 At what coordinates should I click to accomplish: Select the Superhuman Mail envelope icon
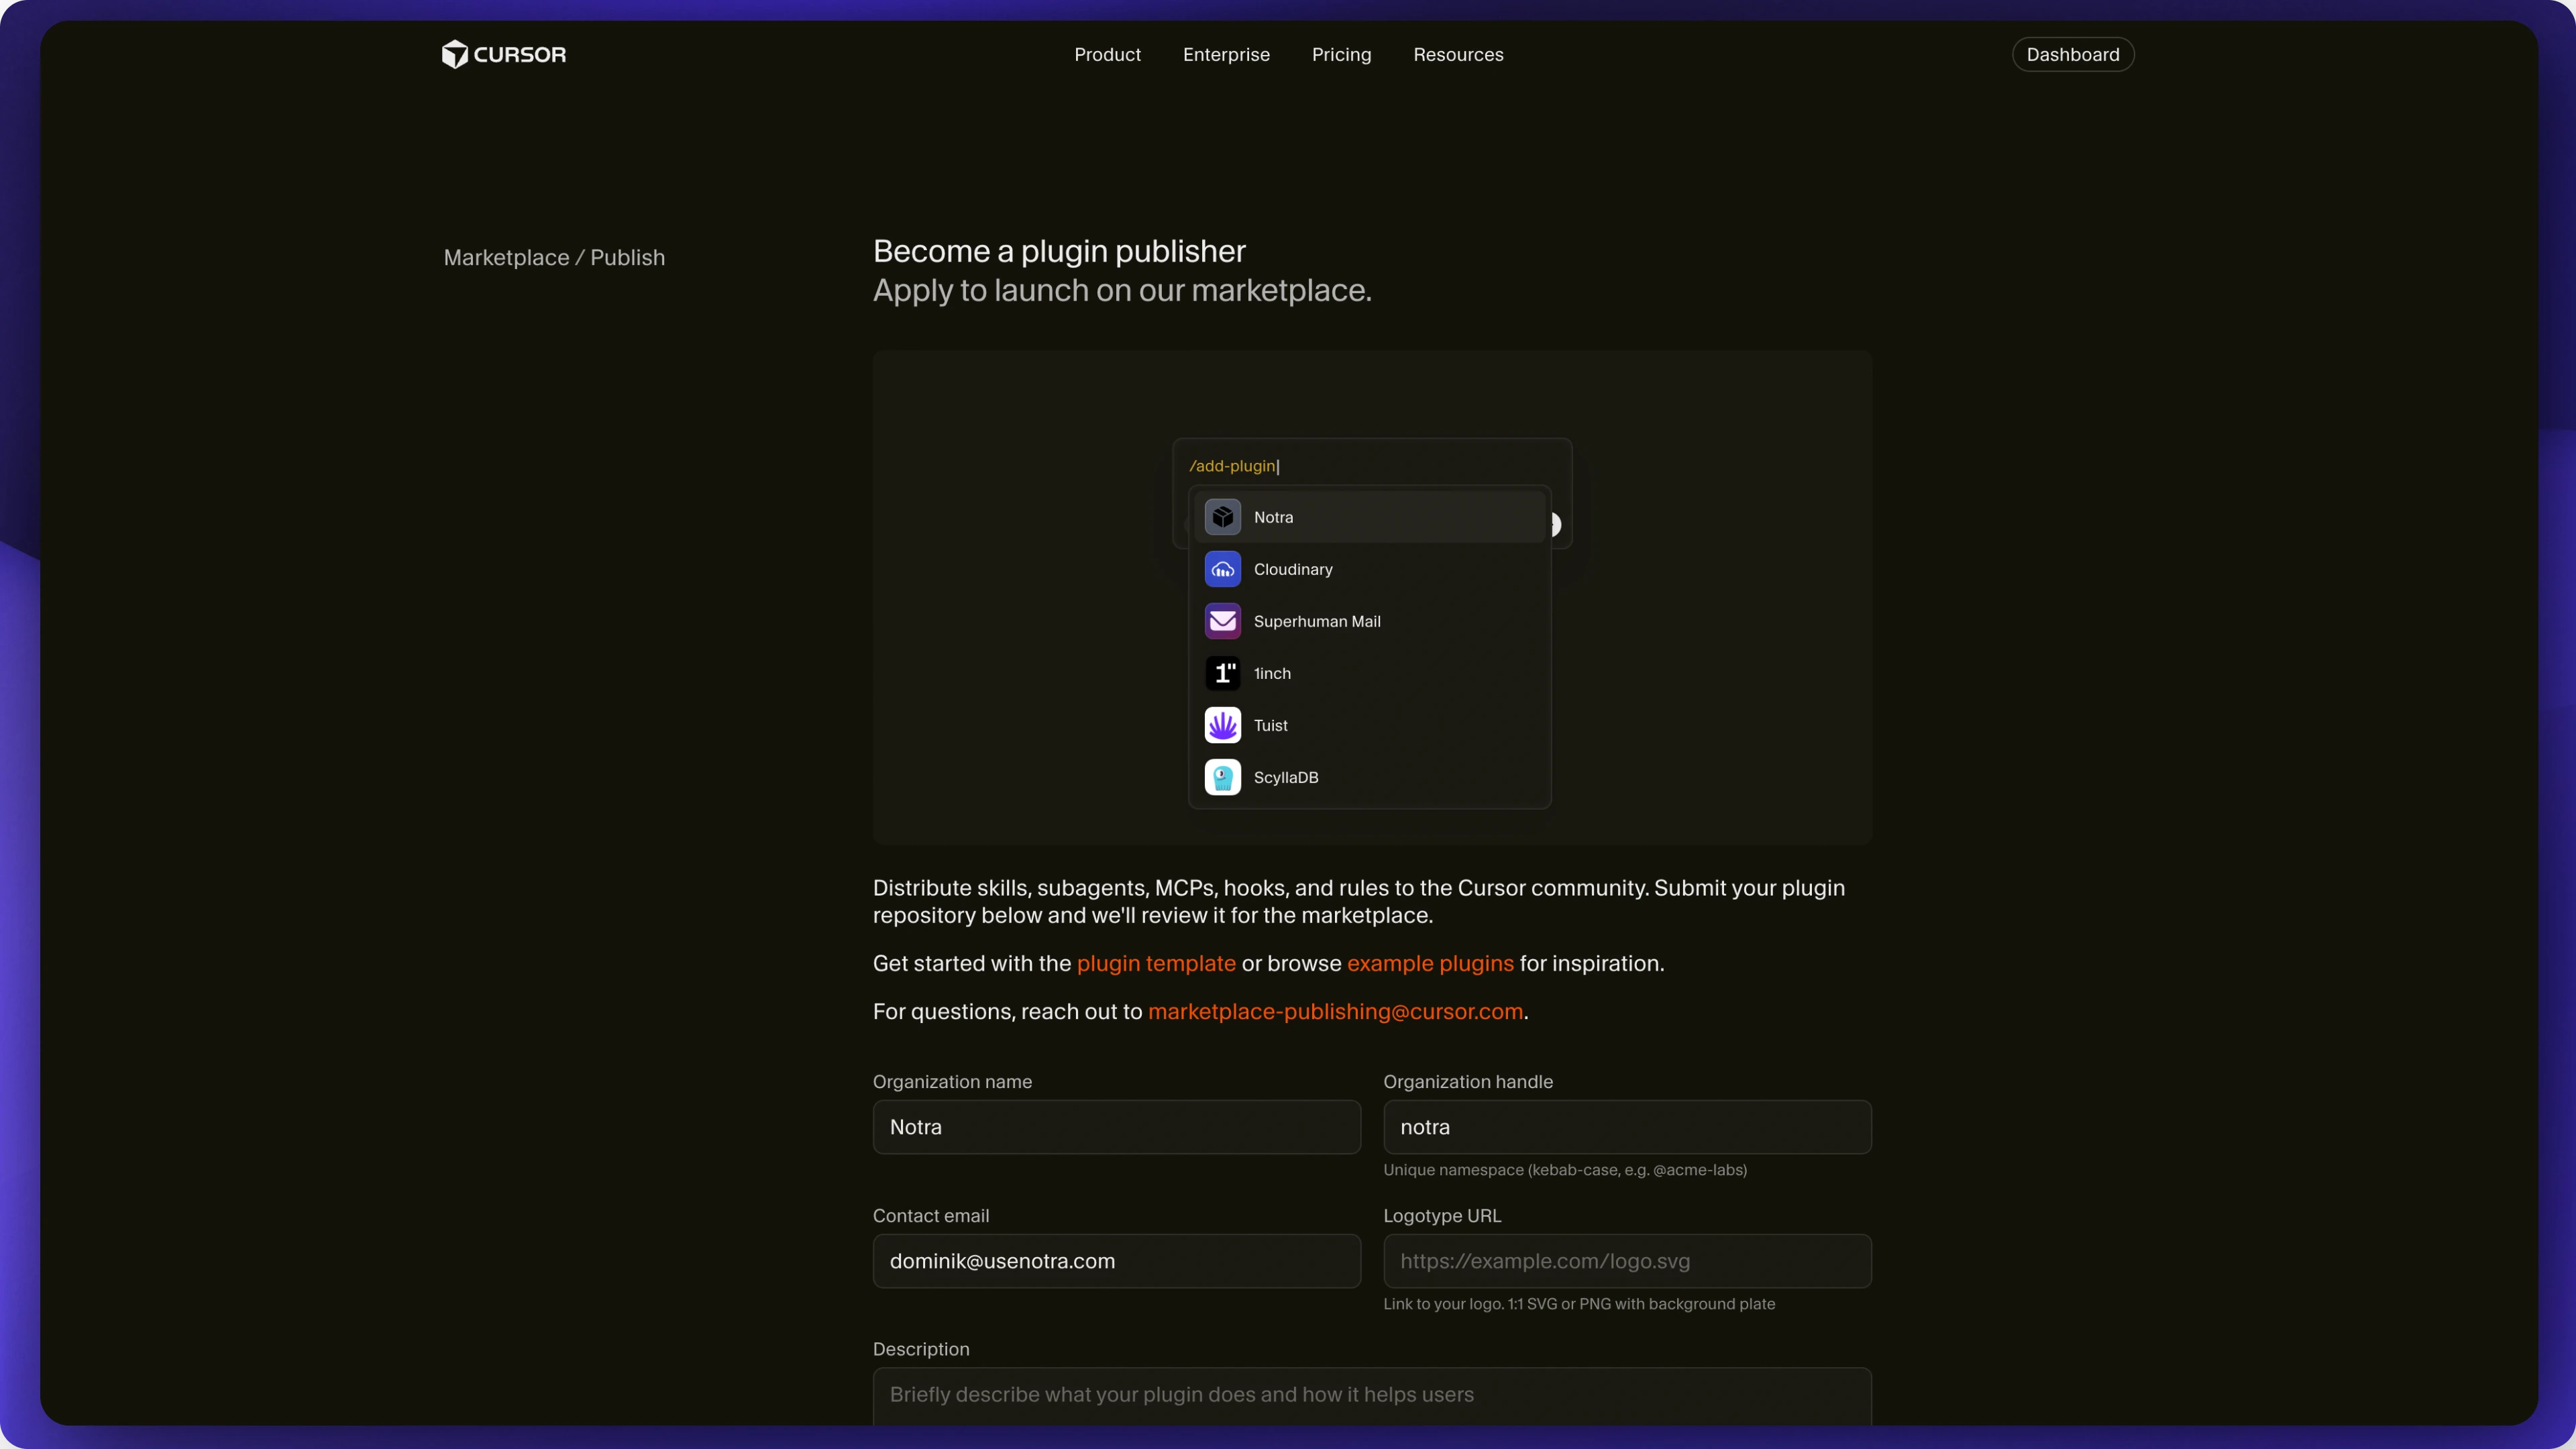pos(1222,621)
